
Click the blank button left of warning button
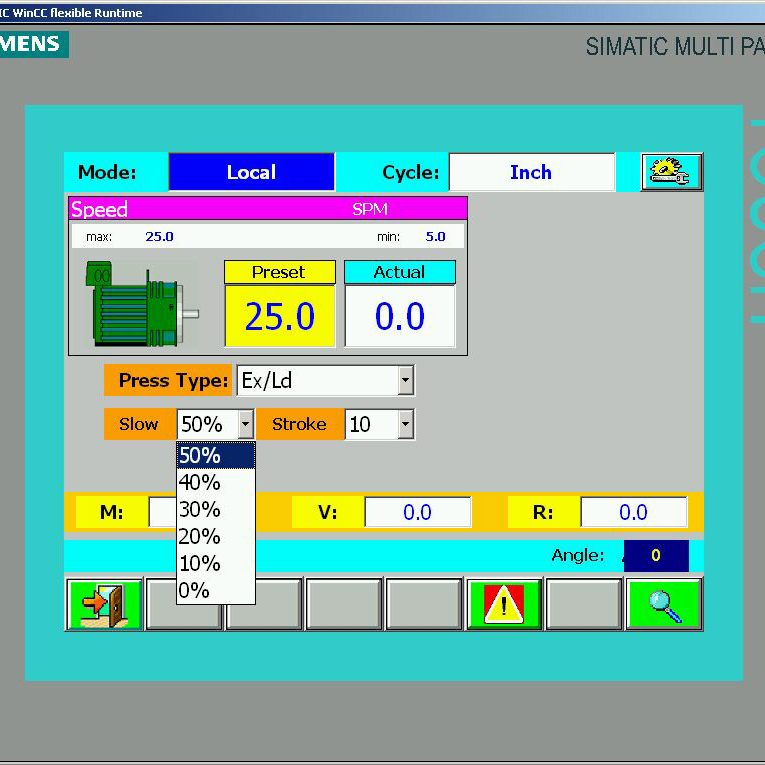424,604
